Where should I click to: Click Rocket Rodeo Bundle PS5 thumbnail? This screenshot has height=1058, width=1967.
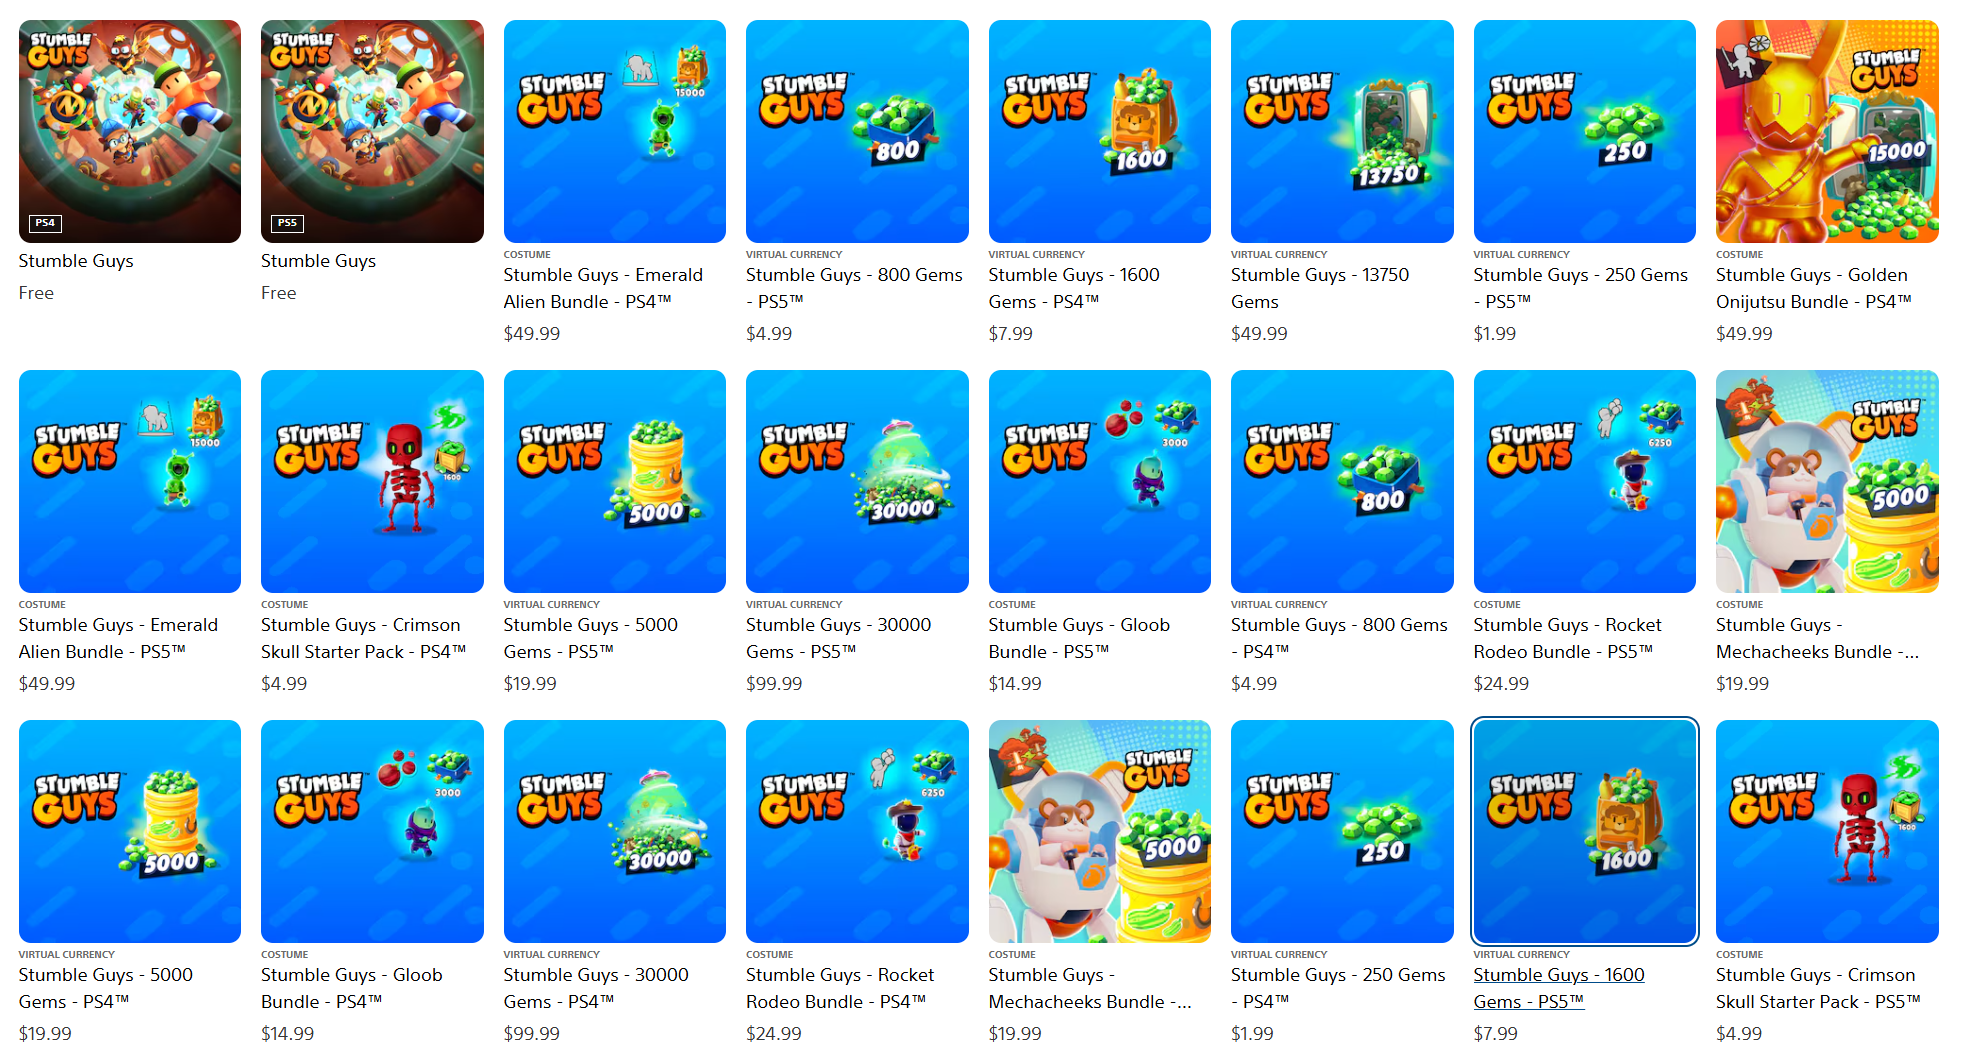tap(1585, 481)
